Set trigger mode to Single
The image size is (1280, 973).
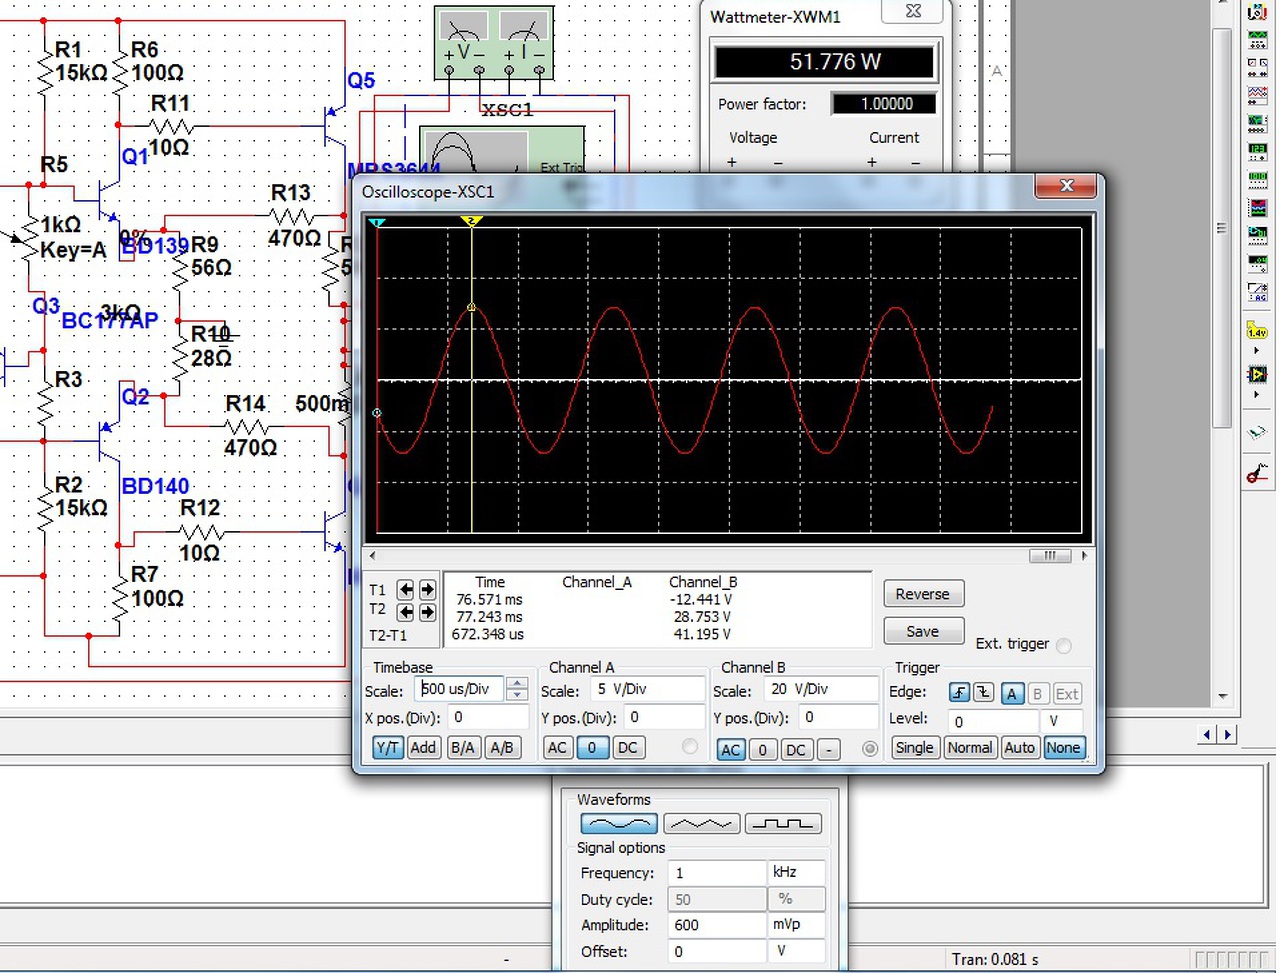[914, 748]
